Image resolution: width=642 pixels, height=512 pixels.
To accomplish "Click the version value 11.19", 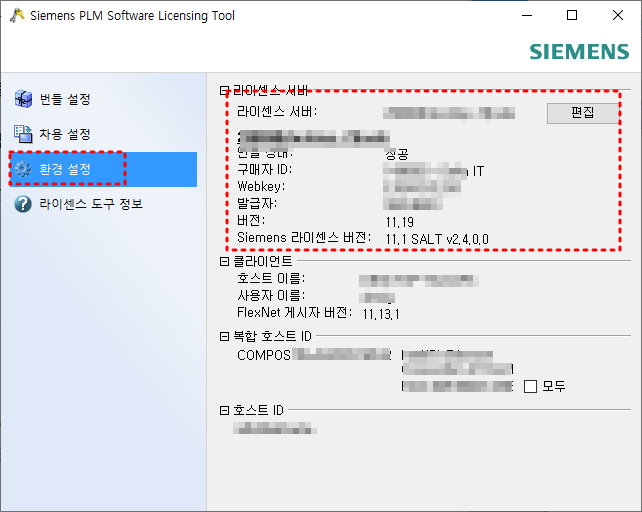I will [400, 222].
